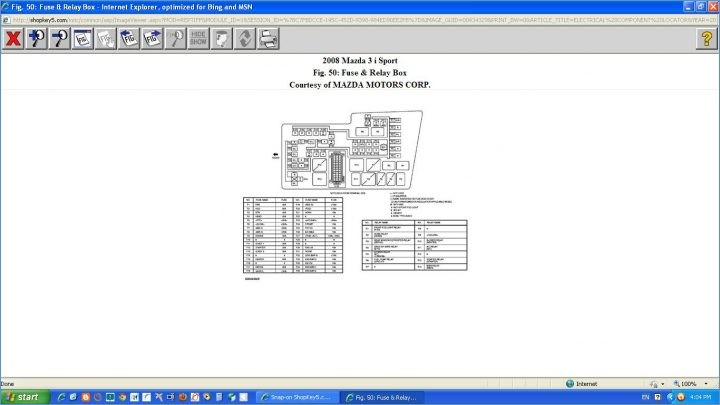This screenshot has height=405, width=720.
Task: Click the Internet Explorer title bar icon
Action: (6, 7)
